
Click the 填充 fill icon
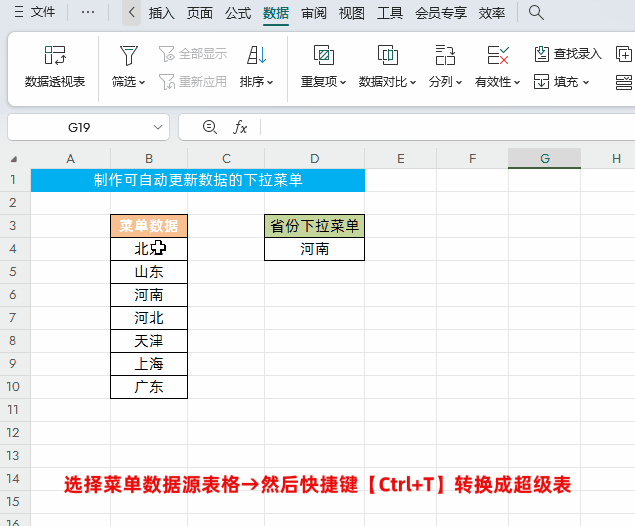point(541,82)
